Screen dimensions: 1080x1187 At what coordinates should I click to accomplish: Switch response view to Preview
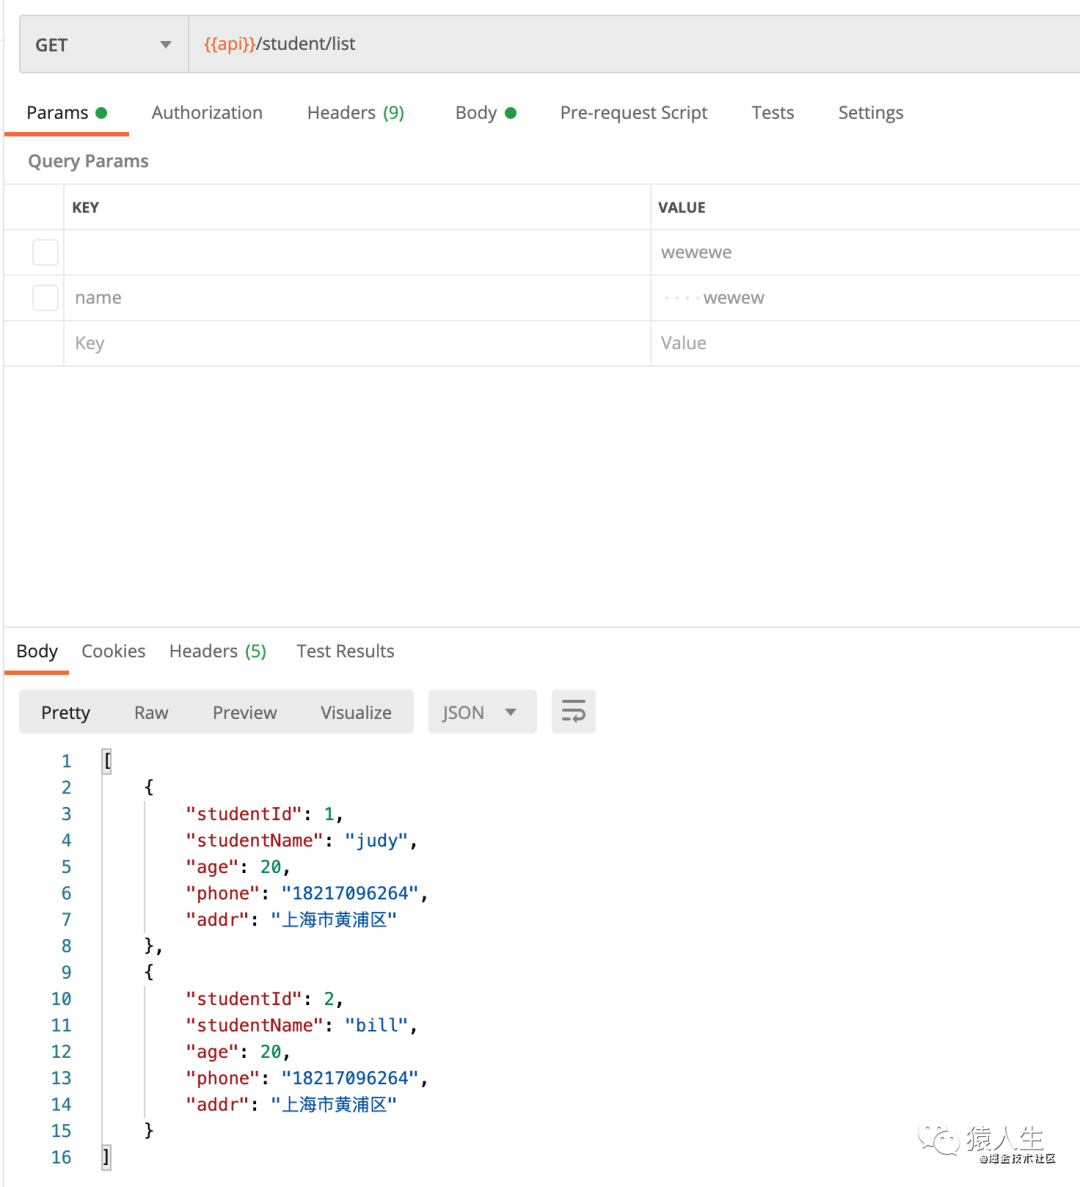[244, 712]
